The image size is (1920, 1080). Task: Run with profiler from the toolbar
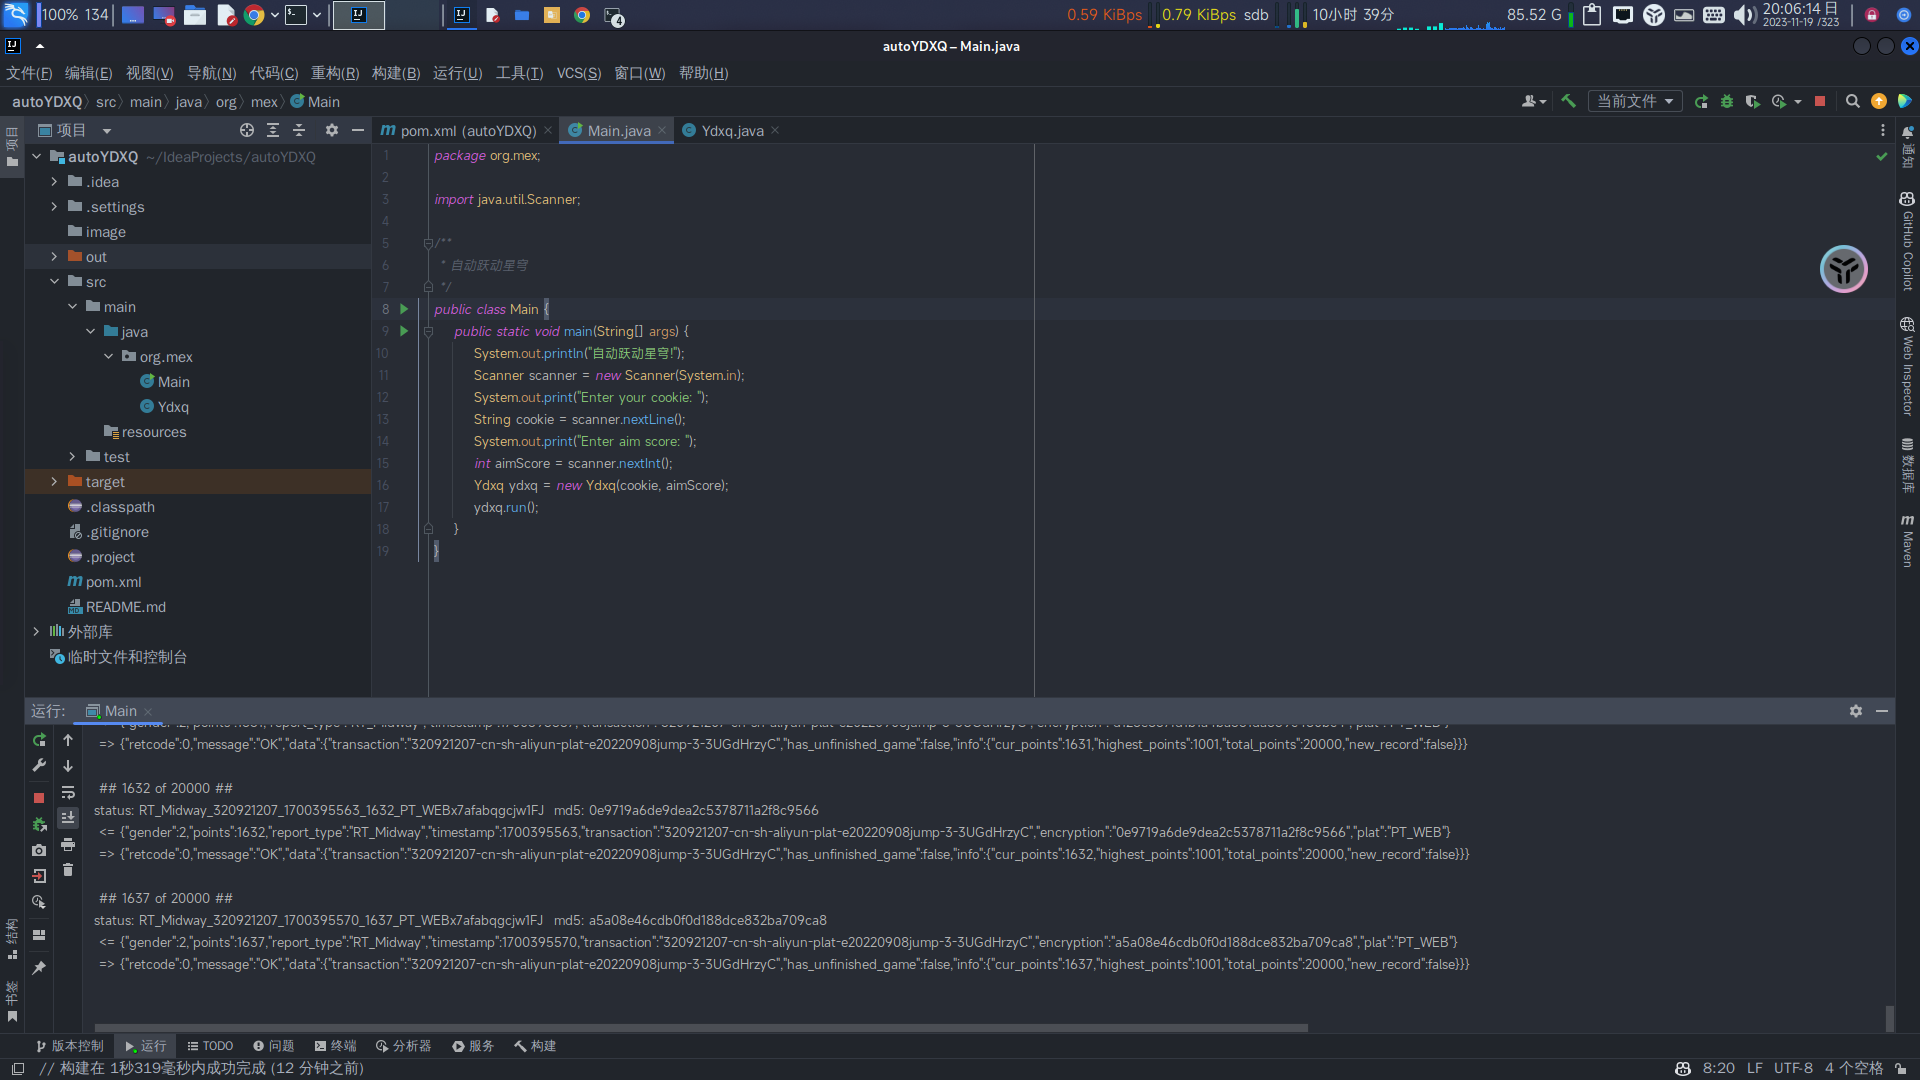[1779, 101]
